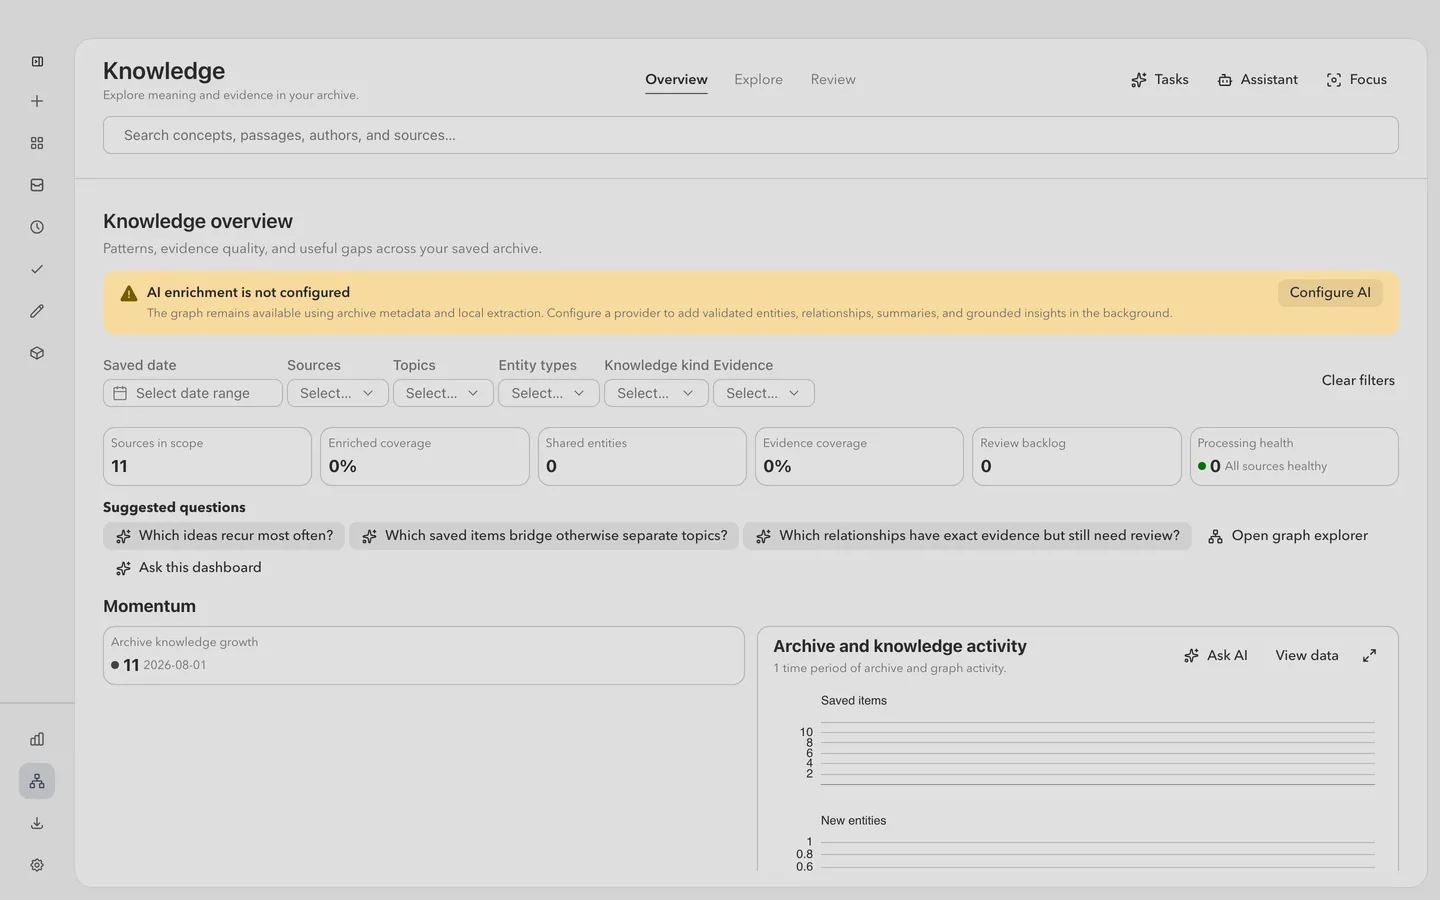1440x900 pixels.
Task: Click the Shared entities card
Action: 642,457
